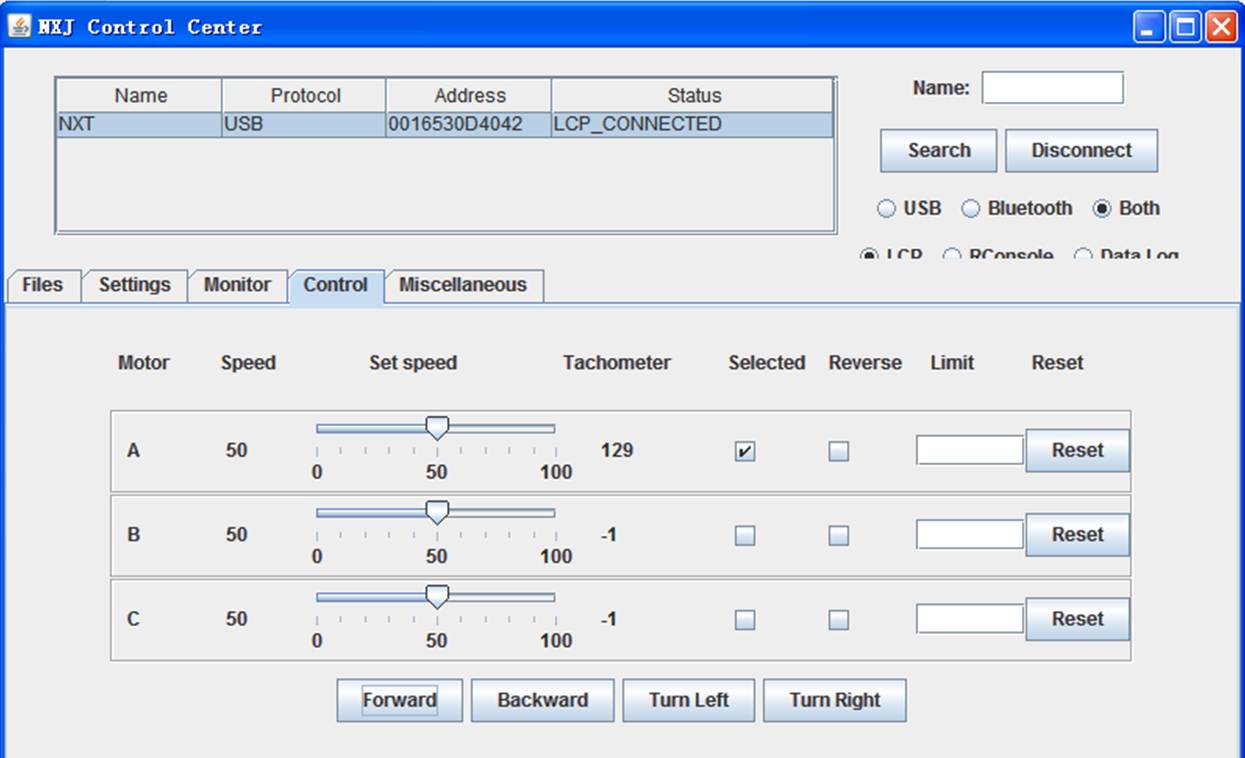Click the Turn Right button
This screenshot has height=758, width=1245.
click(x=835, y=700)
